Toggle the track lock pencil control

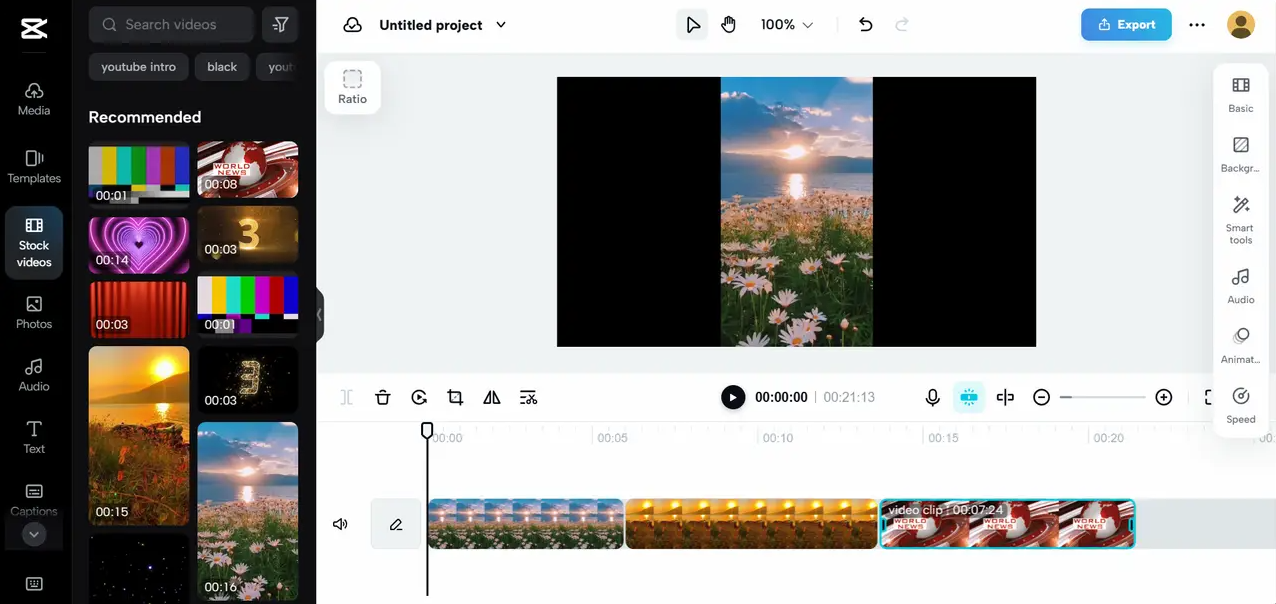(396, 523)
